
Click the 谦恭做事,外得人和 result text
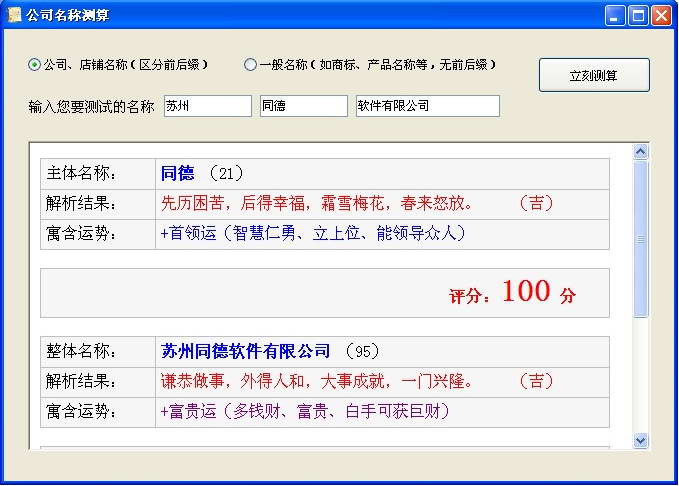pyautogui.click(x=233, y=382)
